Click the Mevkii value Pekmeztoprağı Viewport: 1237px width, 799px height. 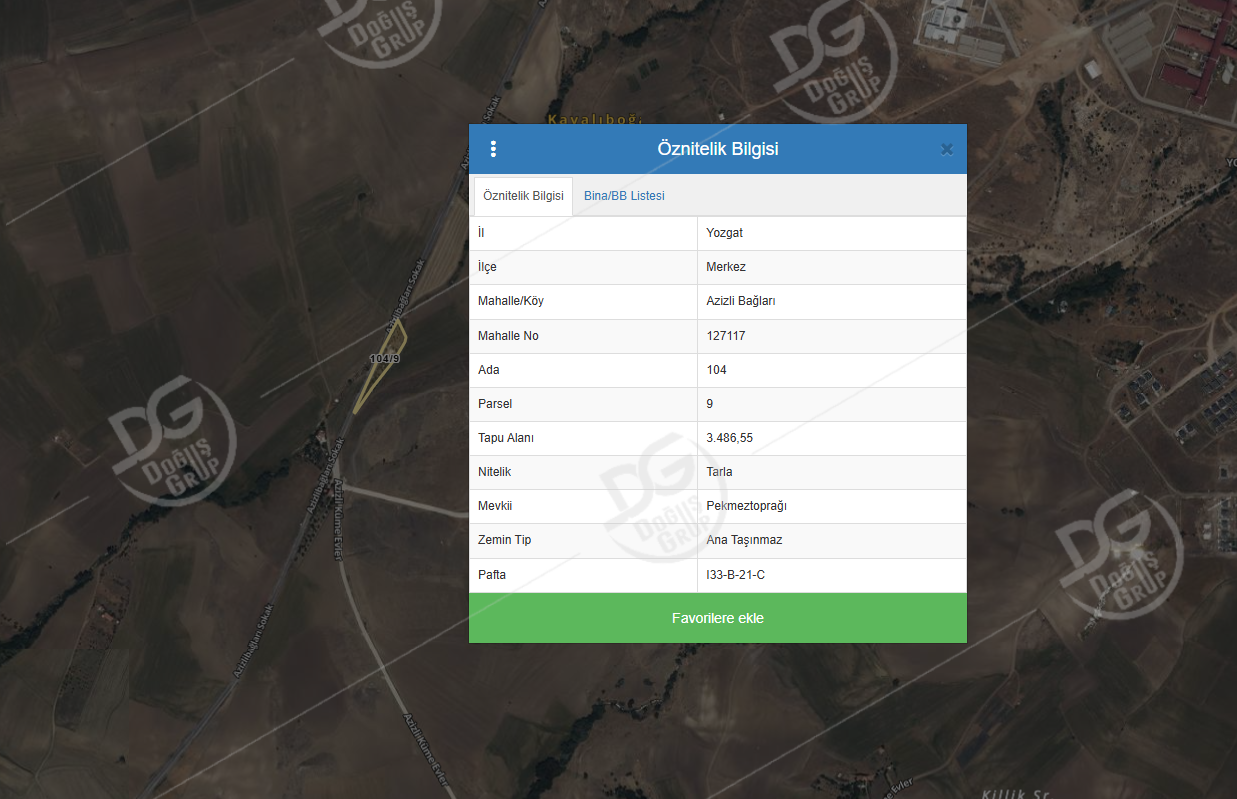[x=746, y=506]
